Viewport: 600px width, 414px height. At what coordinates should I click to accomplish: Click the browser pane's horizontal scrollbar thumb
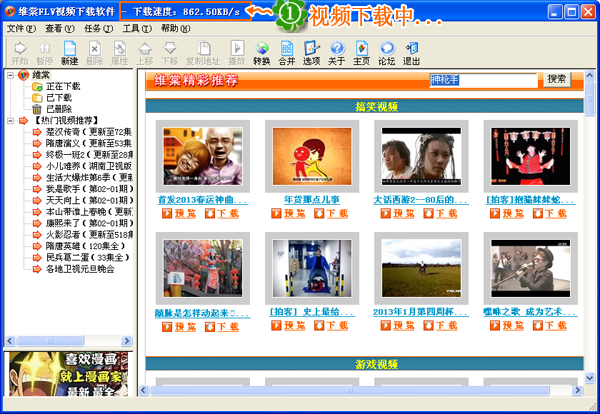click(350, 390)
